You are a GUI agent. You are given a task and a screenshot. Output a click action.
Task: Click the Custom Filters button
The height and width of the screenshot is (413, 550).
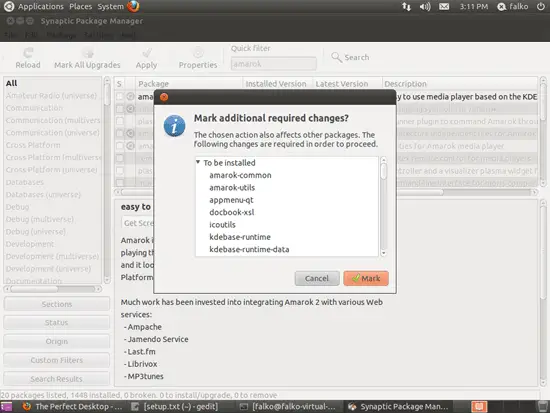click(56, 360)
